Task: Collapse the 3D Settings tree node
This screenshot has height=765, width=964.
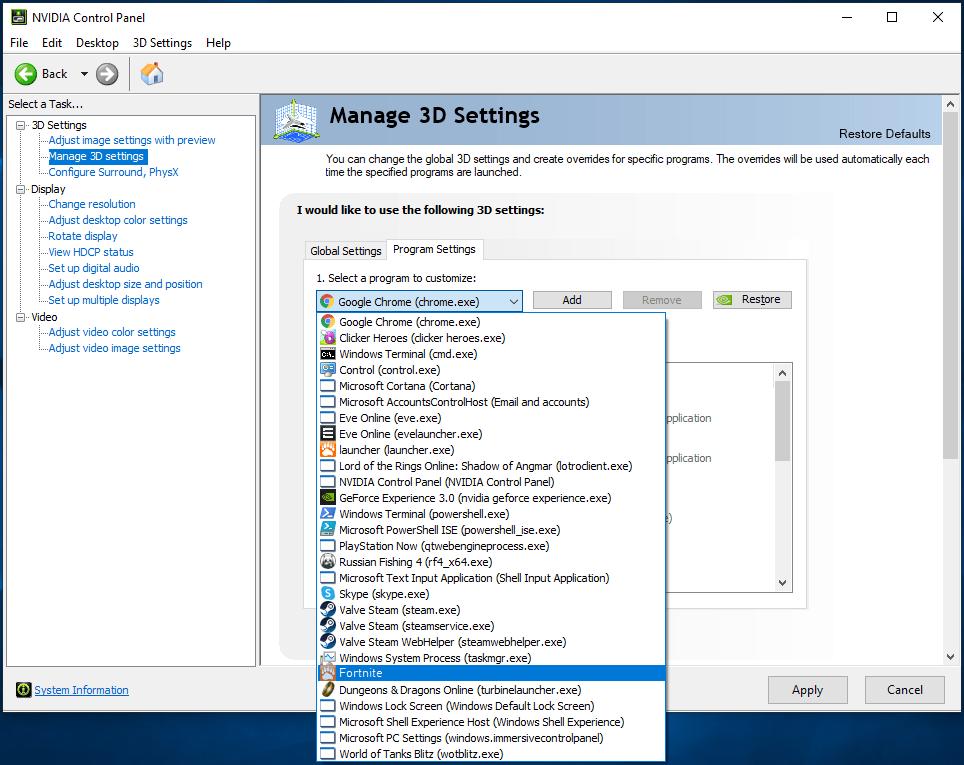Action: (x=21, y=125)
